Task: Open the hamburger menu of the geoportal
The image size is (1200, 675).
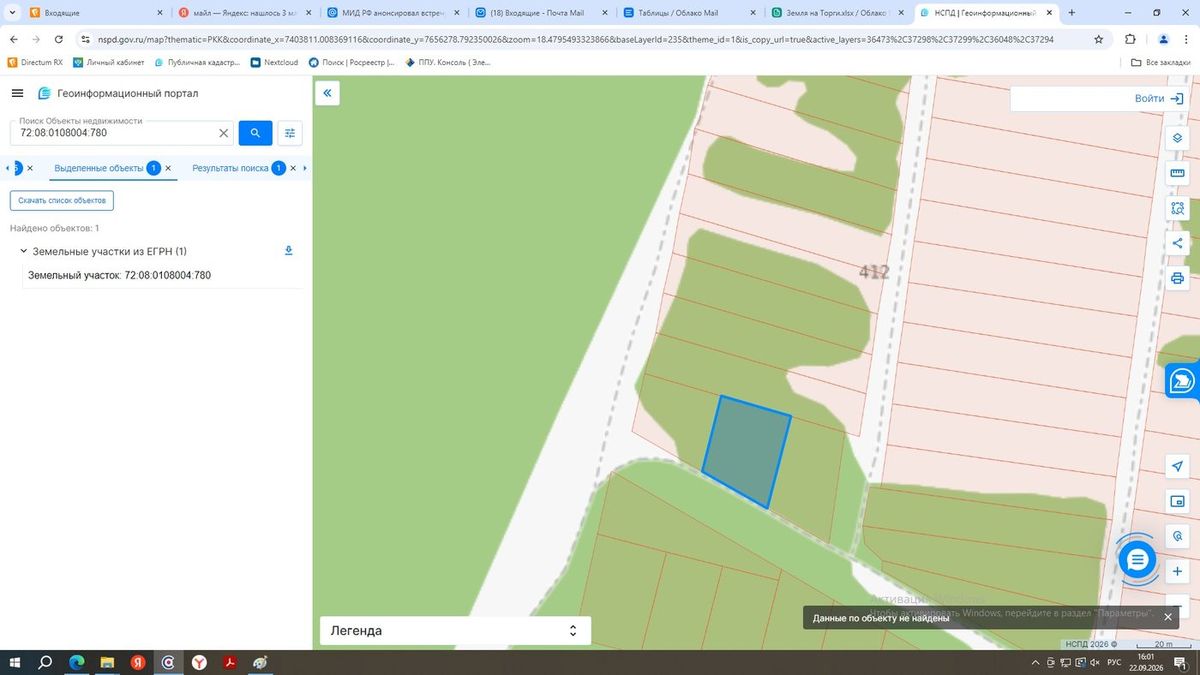Action: coord(17,93)
